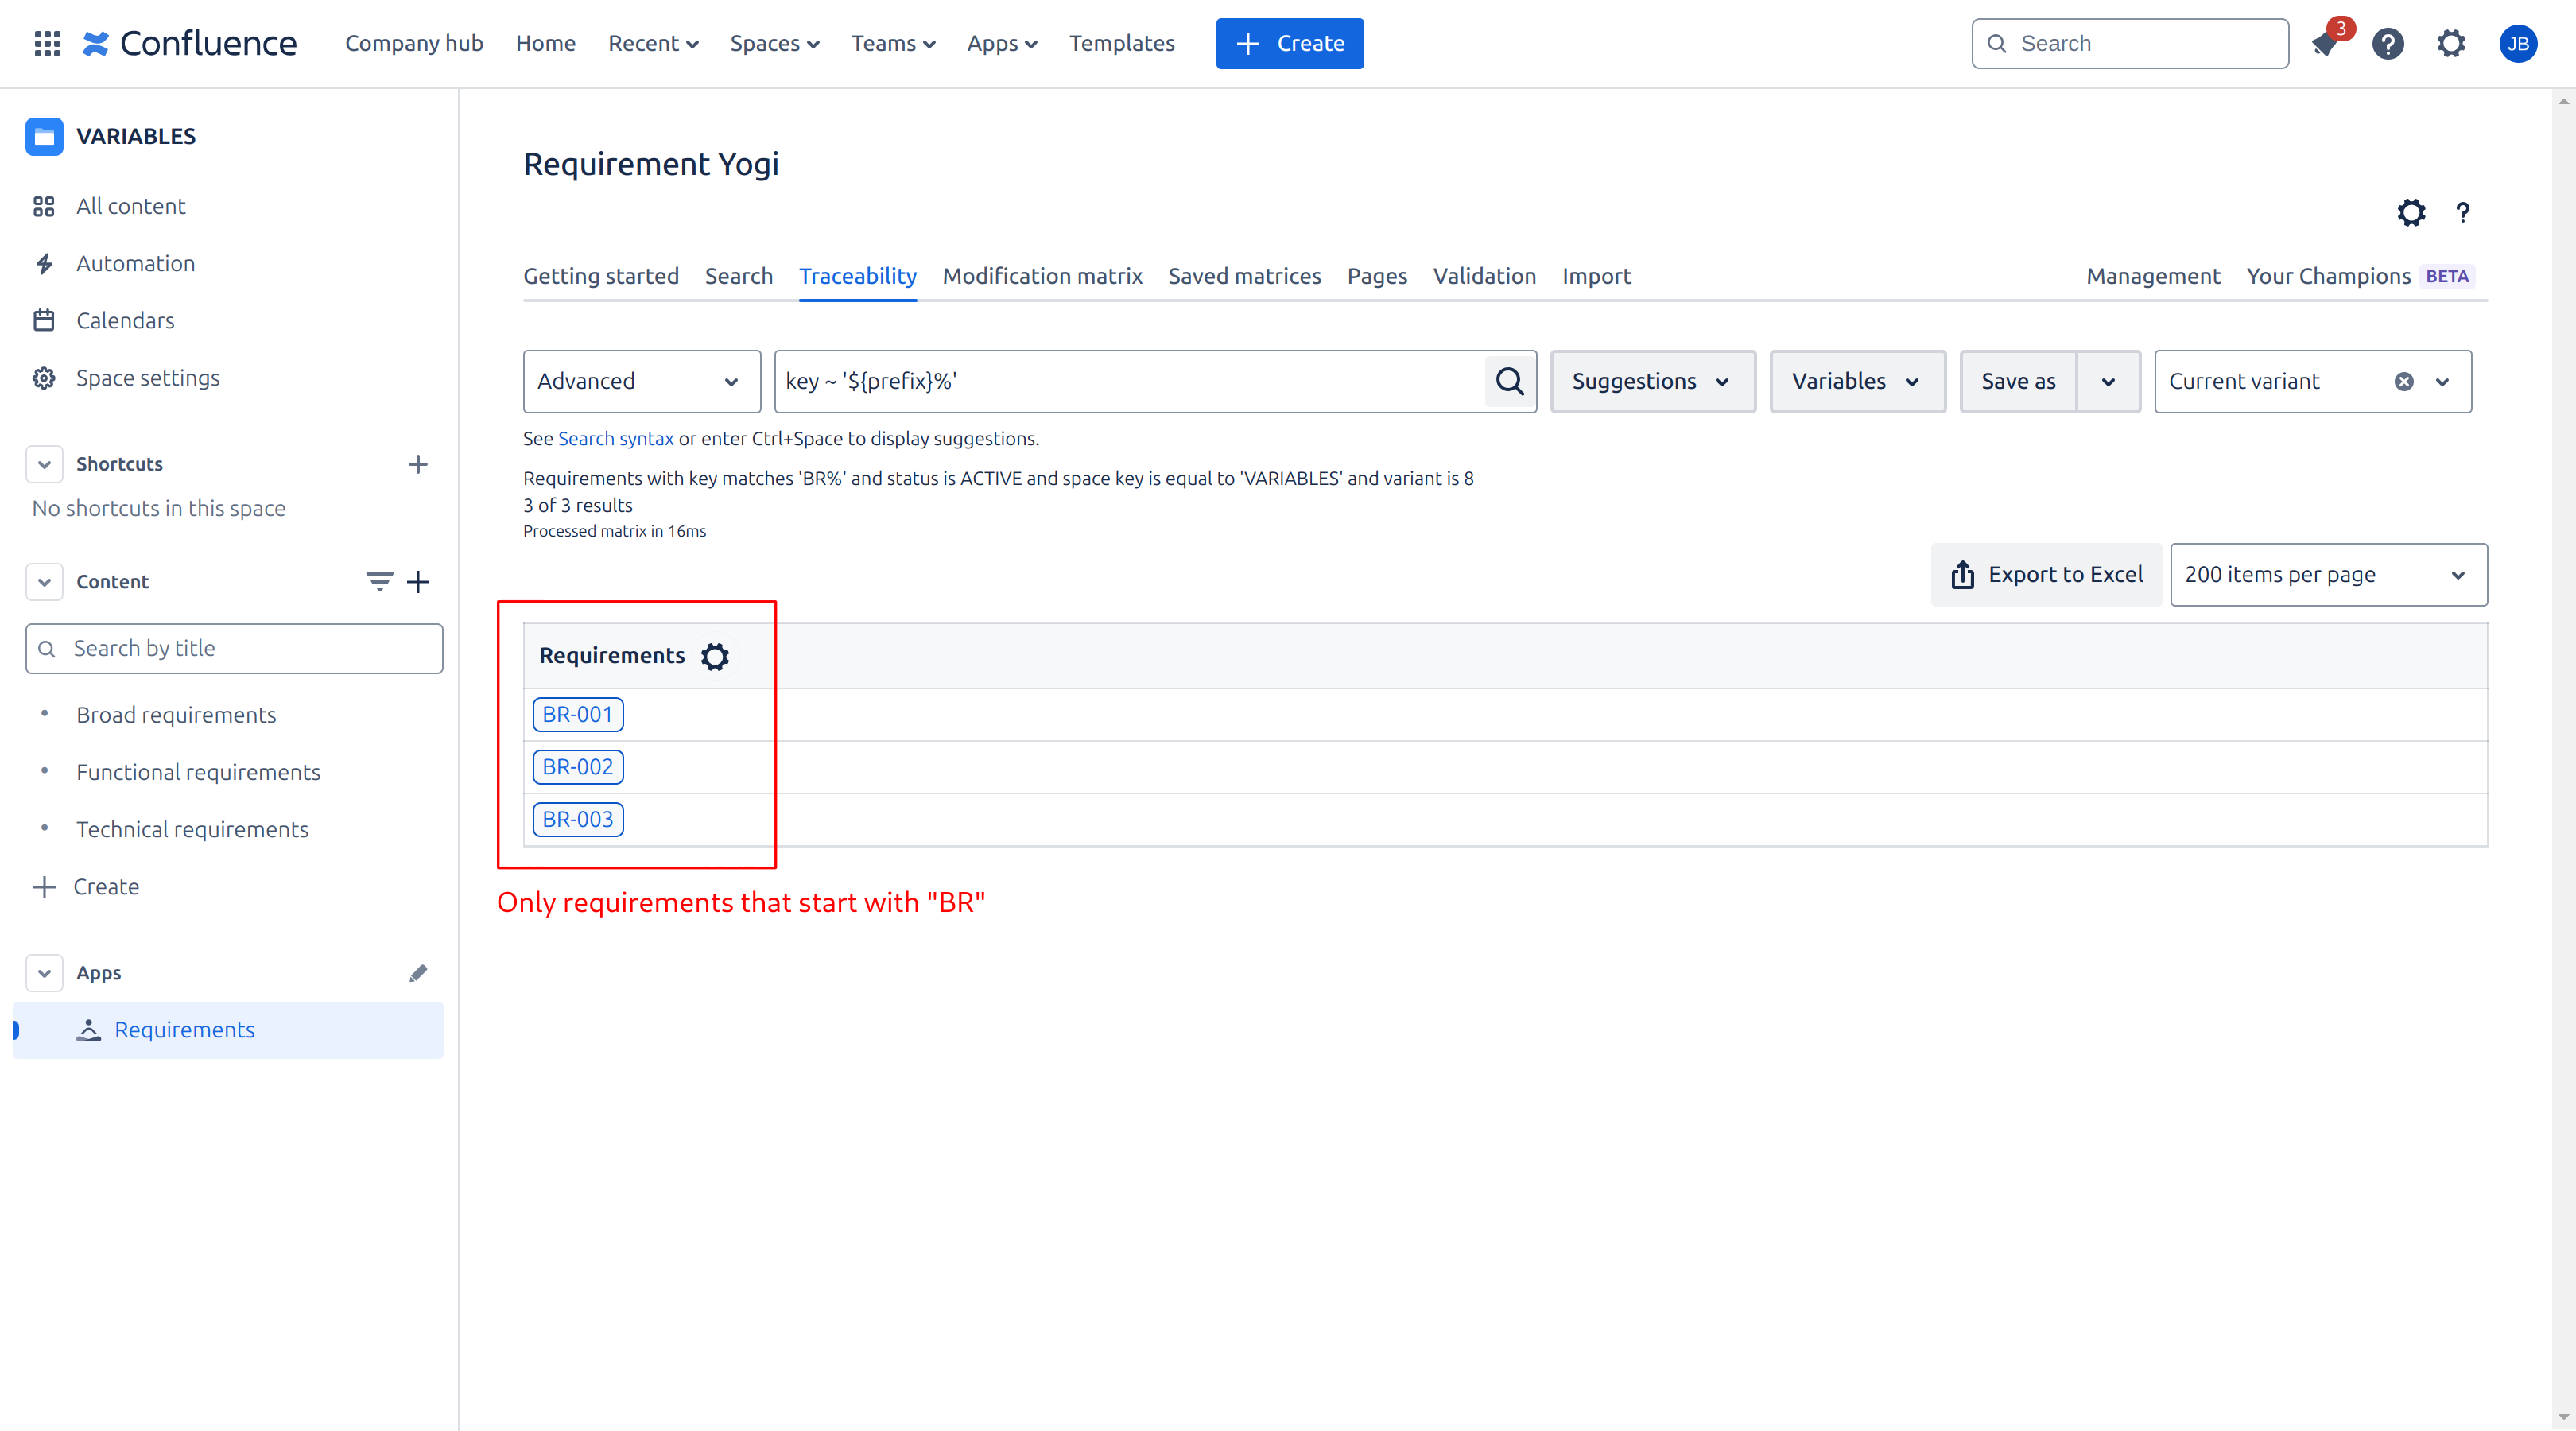This screenshot has height=1431, width=2576.
Task: Click the JB profile avatar
Action: click(2519, 44)
